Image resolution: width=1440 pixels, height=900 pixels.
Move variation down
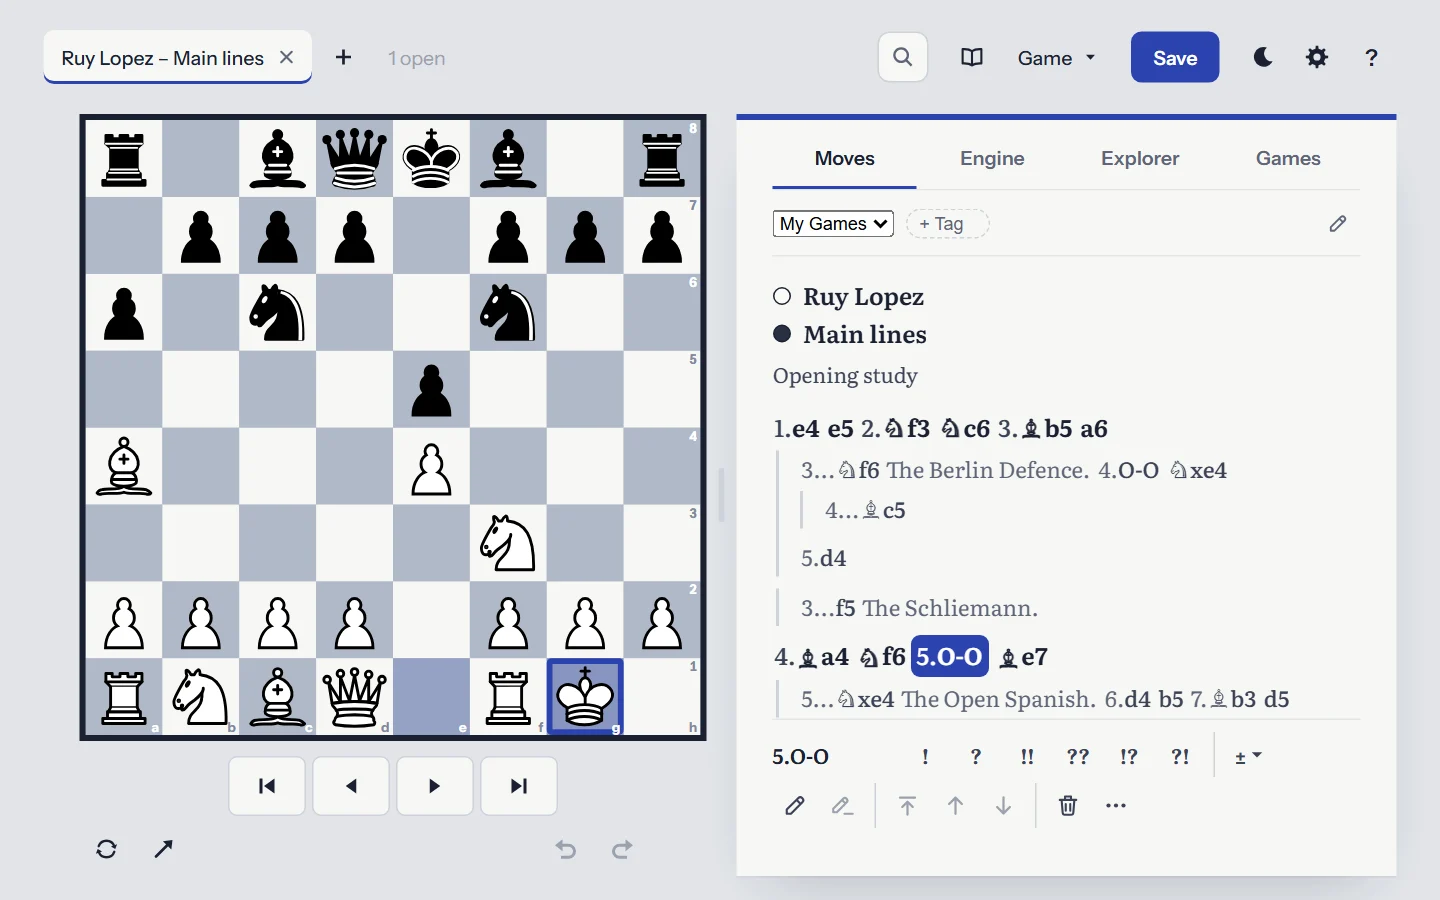tap(1003, 806)
